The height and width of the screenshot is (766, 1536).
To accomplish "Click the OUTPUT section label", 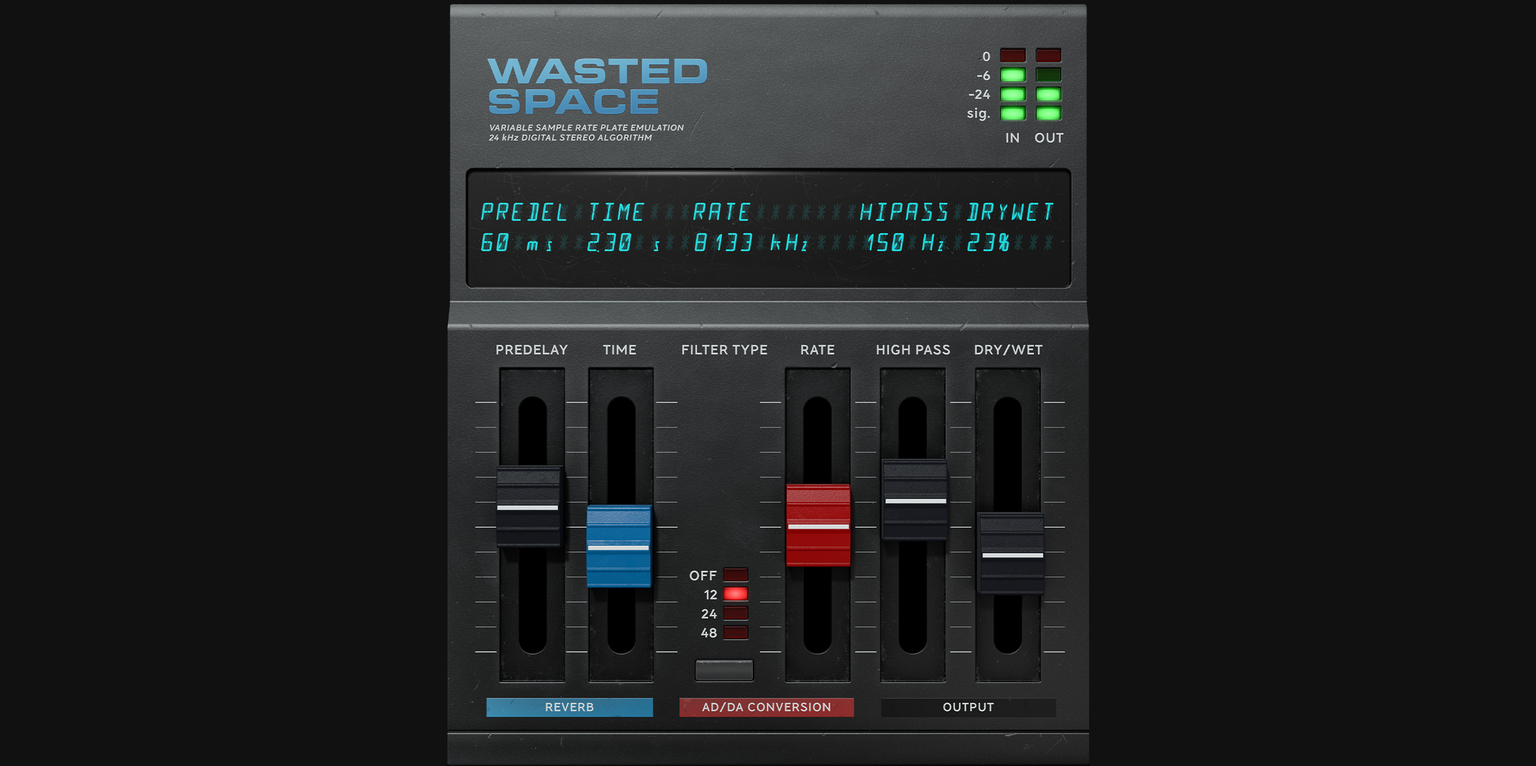I will click(x=967, y=707).
